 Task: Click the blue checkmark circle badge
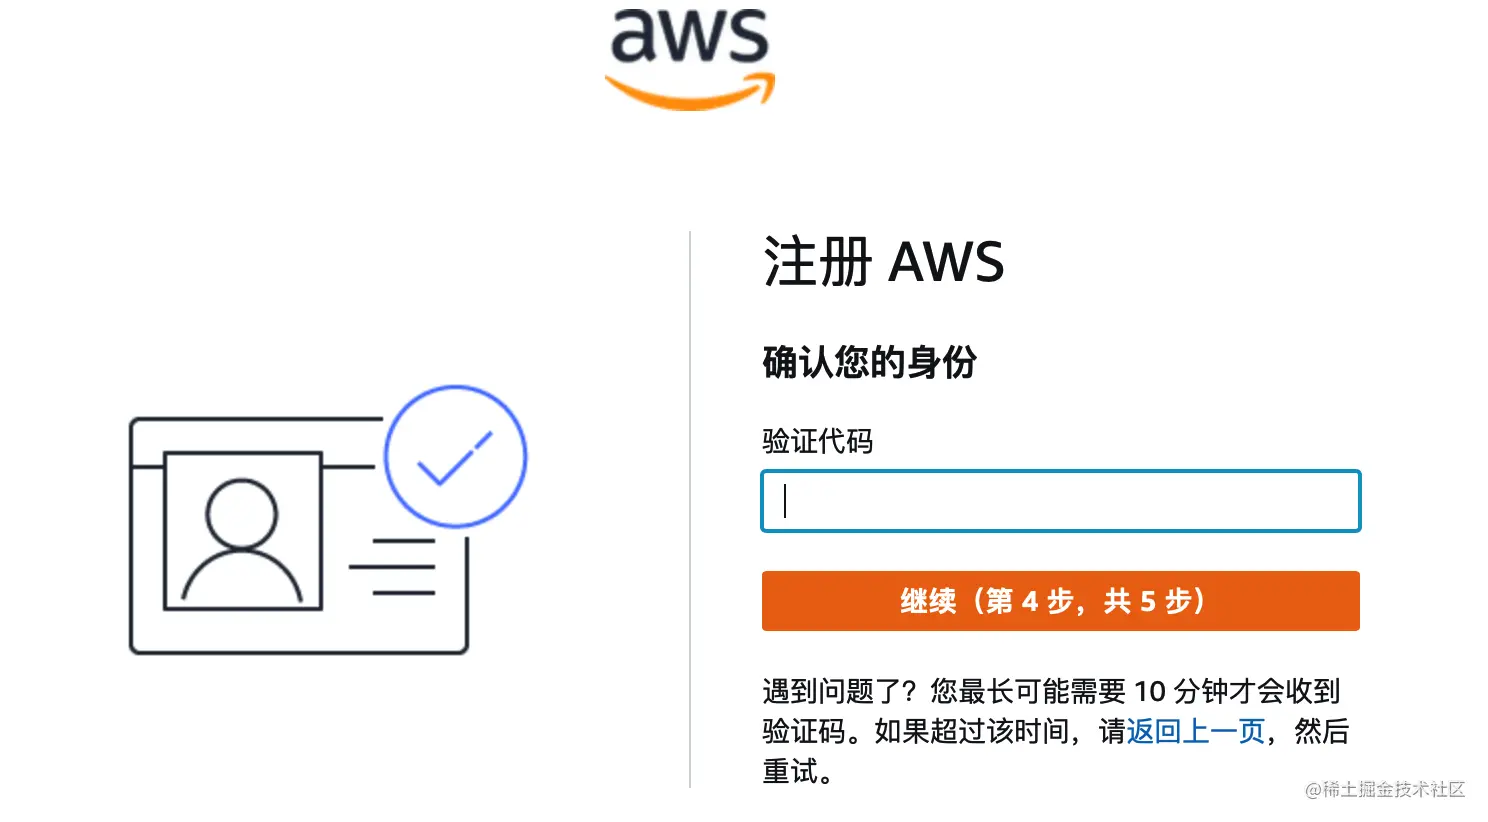tap(455, 456)
